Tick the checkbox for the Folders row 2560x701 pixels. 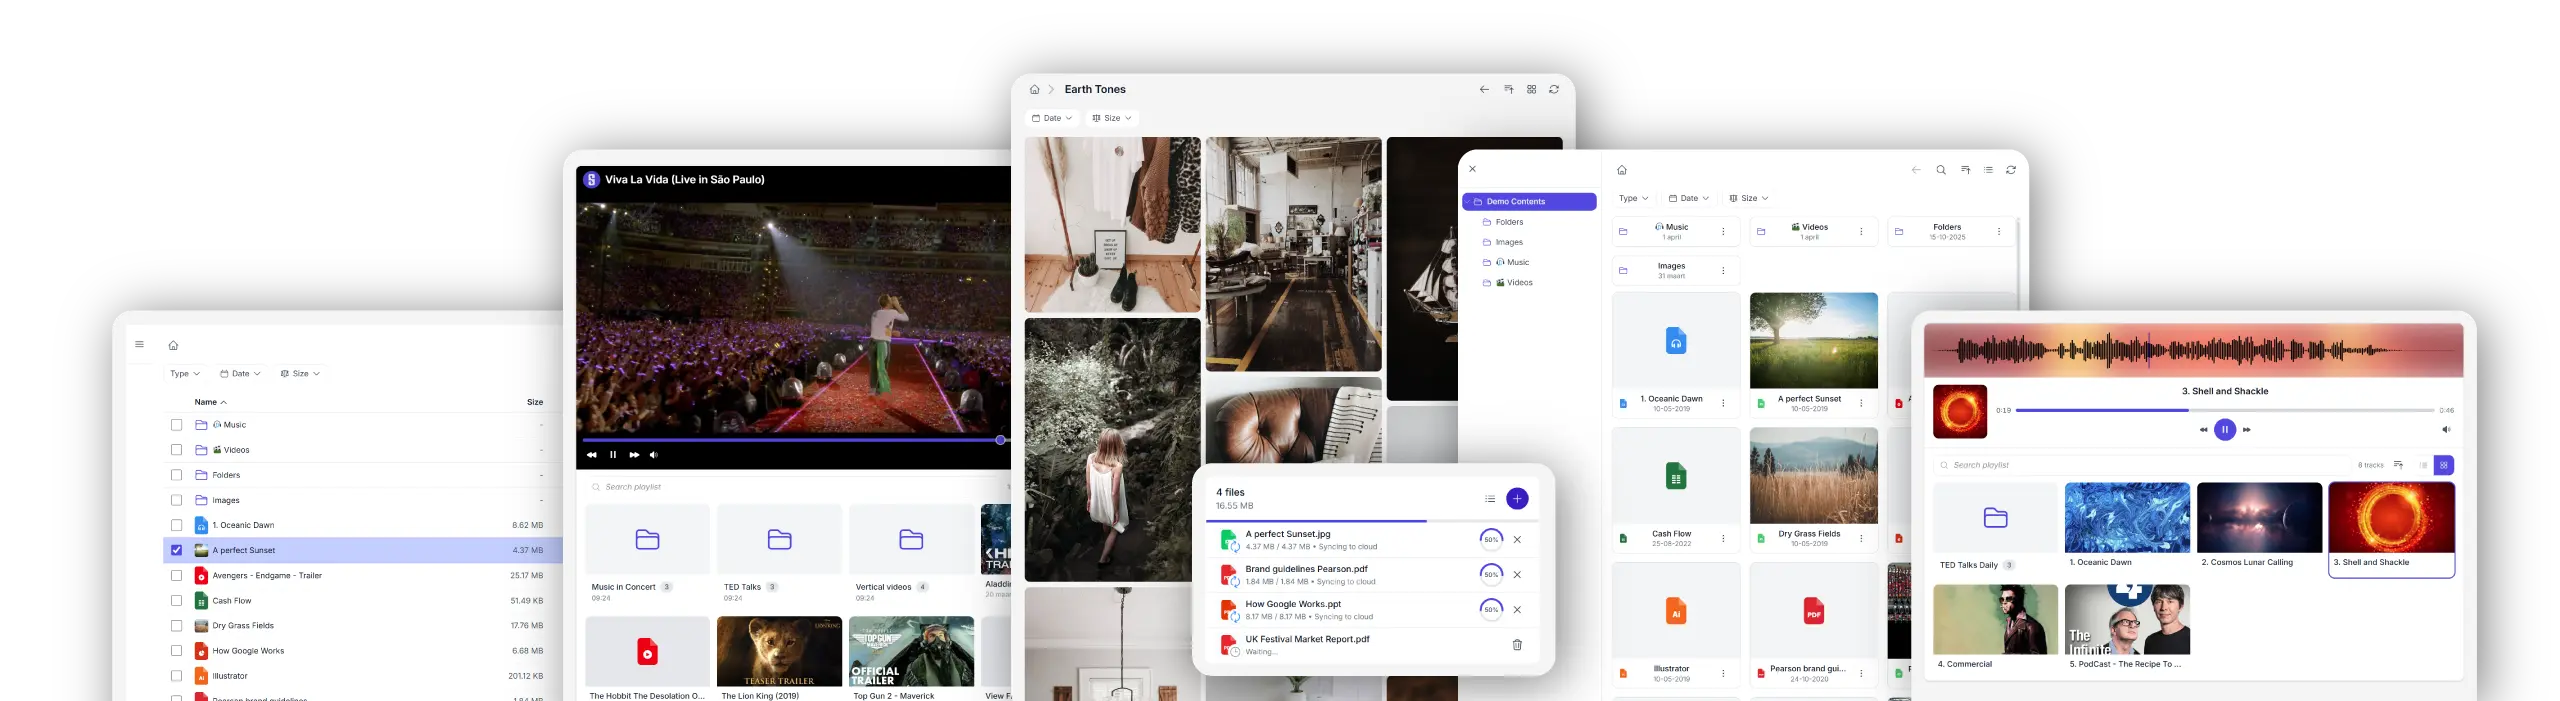(176, 475)
